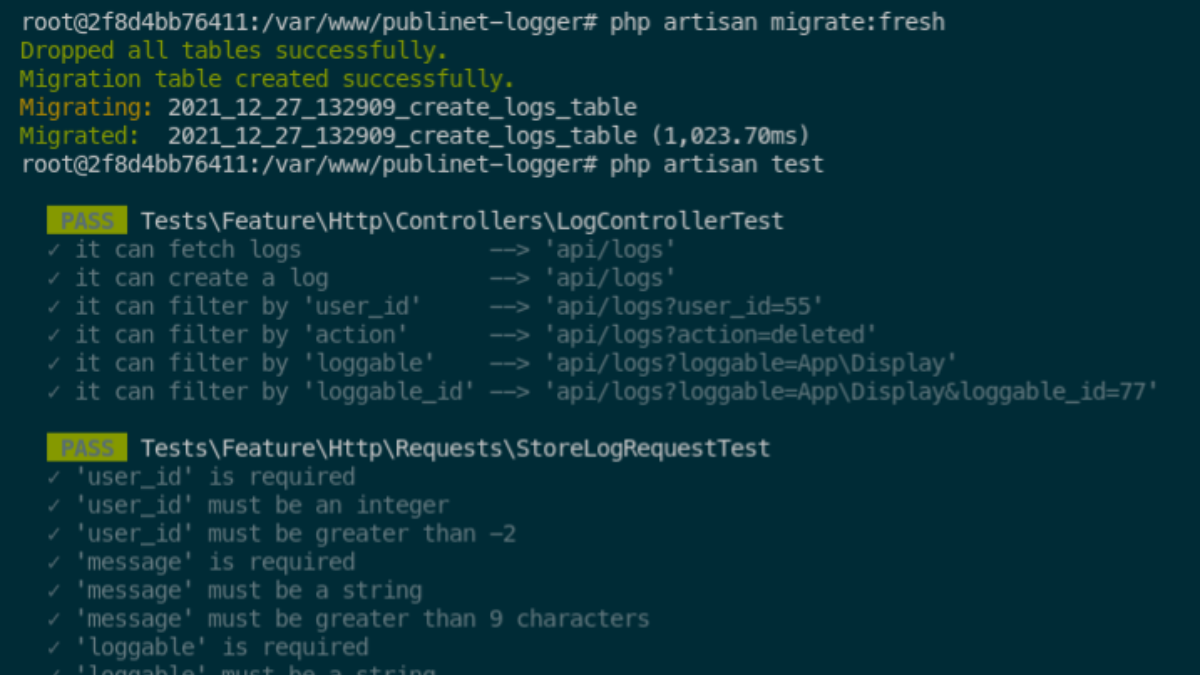The width and height of the screenshot is (1200, 675).
Task: Click checkmark beside filter by 'user_id'
Action: [53, 306]
